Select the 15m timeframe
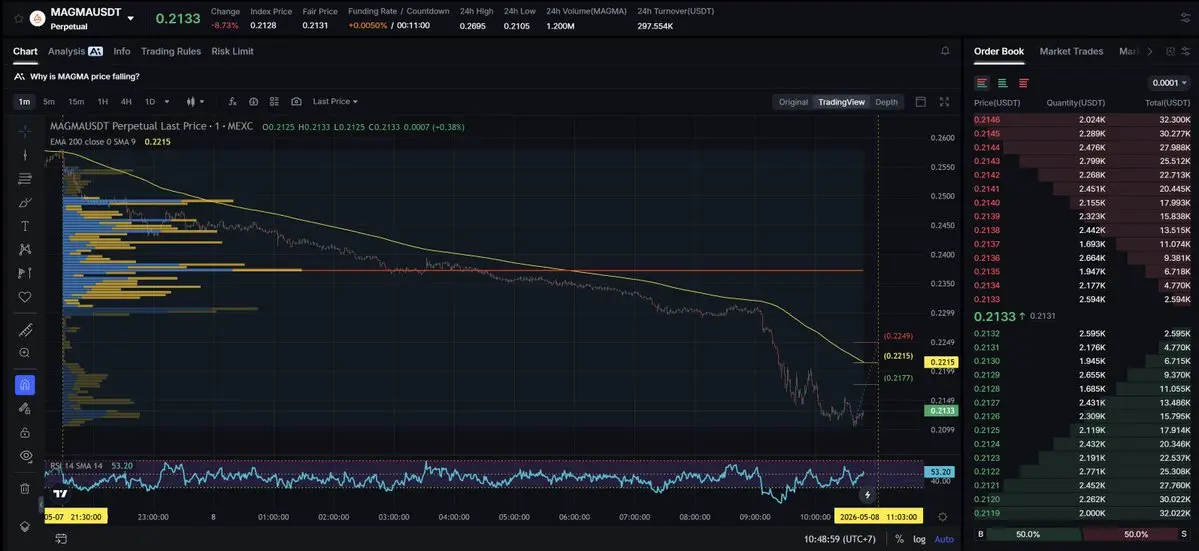This screenshot has width=1199, height=551. click(76, 102)
